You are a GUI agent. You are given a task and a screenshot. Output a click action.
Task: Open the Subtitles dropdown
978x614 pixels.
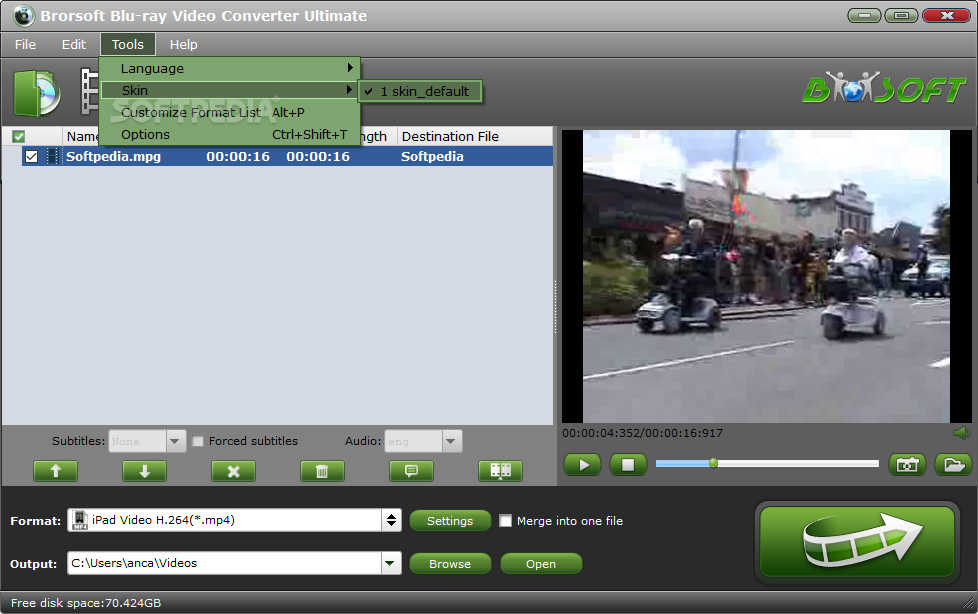click(175, 441)
